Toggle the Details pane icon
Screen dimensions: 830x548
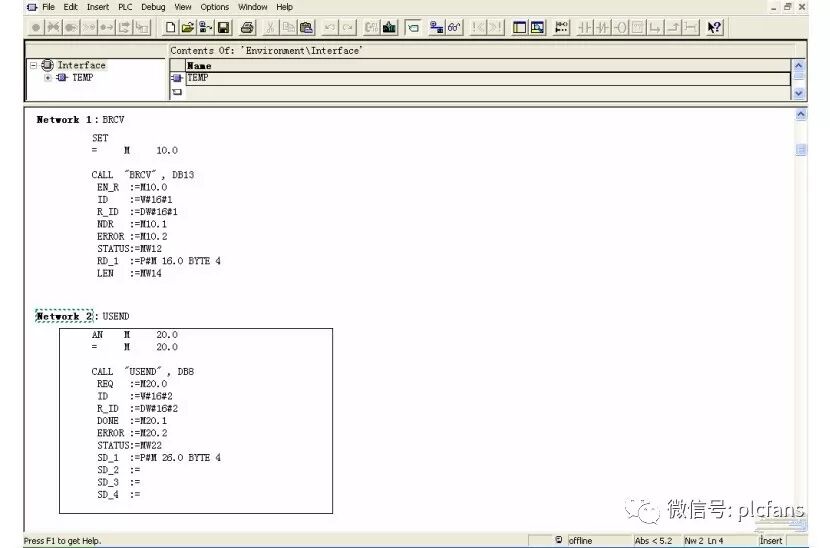[x=537, y=27]
